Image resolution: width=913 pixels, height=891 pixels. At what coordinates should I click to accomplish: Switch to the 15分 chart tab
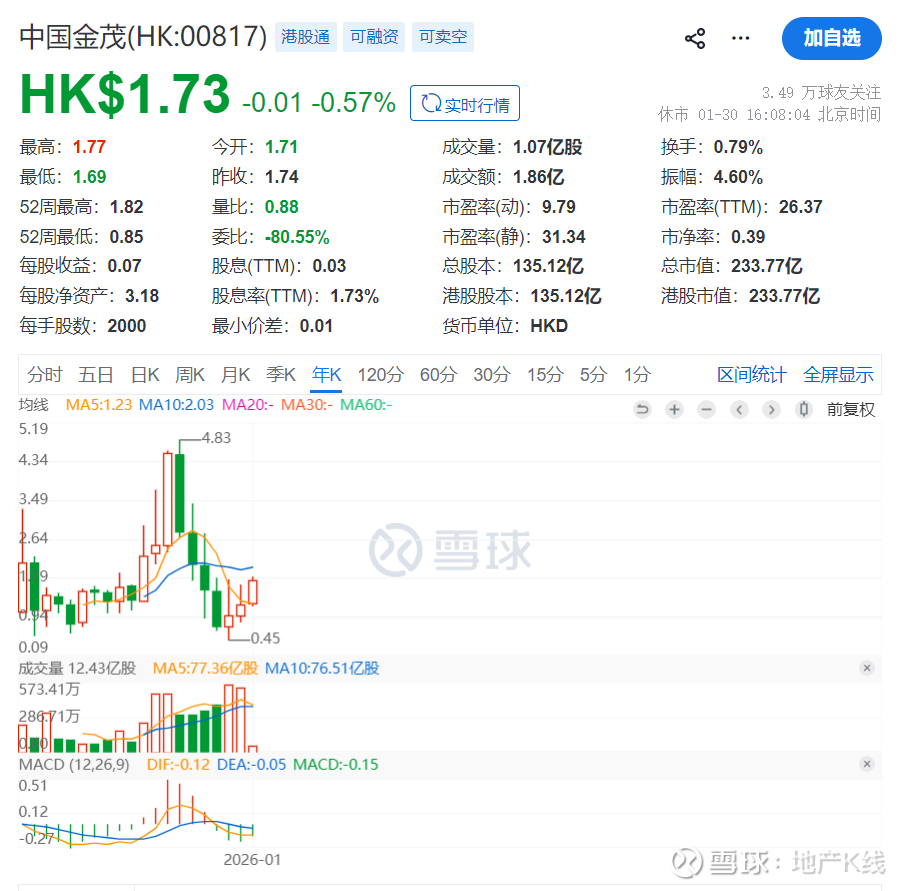coord(545,374)
